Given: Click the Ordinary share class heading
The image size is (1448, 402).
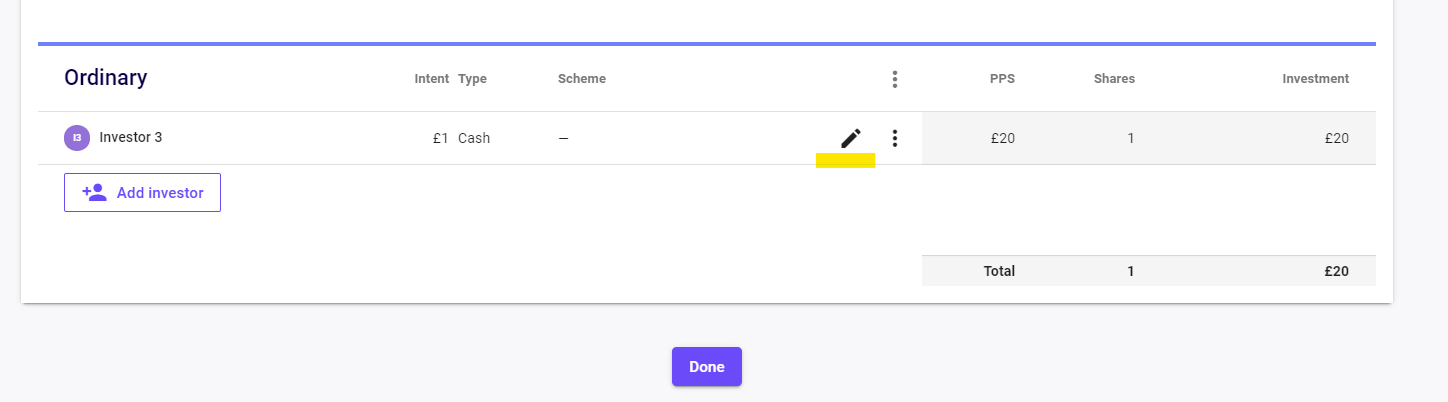Looking at the screenshot, I should (x=106, y=78).
